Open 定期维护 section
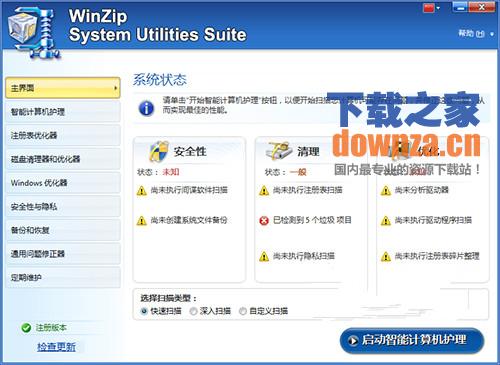Image resolution: width=500 pixels, height=365 pixels. pos(63,278)
